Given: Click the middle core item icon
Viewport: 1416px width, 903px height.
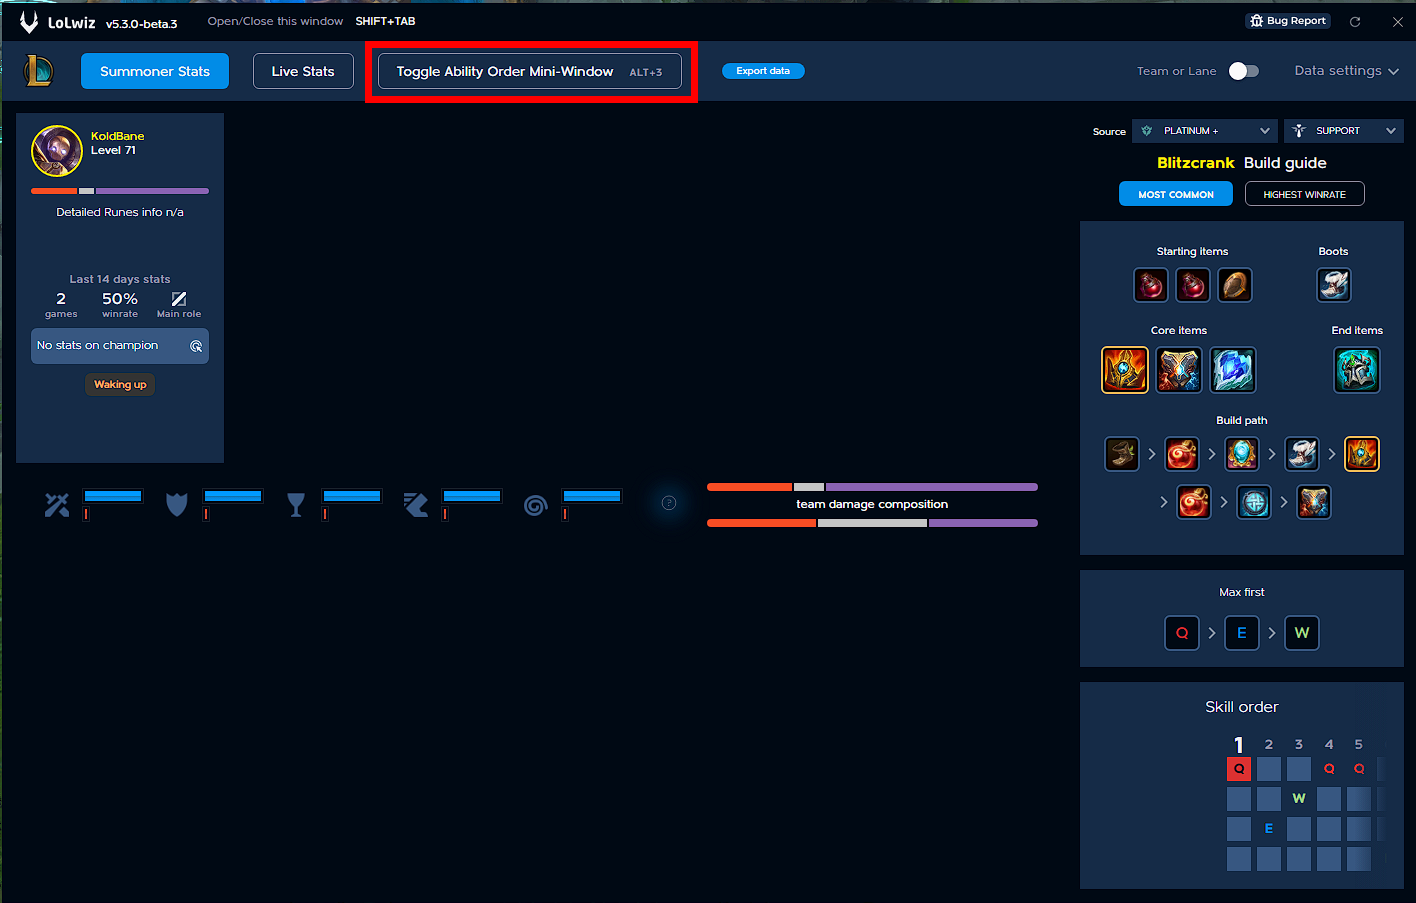Looking at the screenshot, I should pyautogui.click(x=1179, y=370).
